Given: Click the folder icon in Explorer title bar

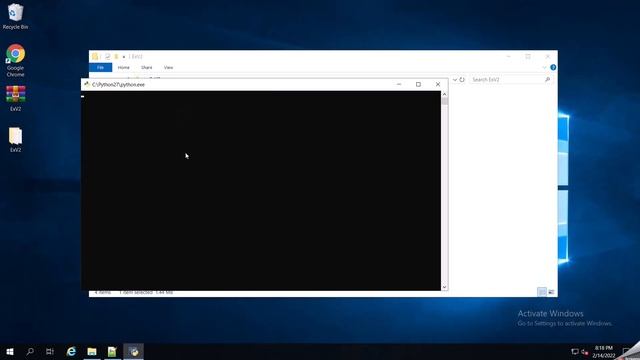Looking at the screenshot, I should 95,56.
